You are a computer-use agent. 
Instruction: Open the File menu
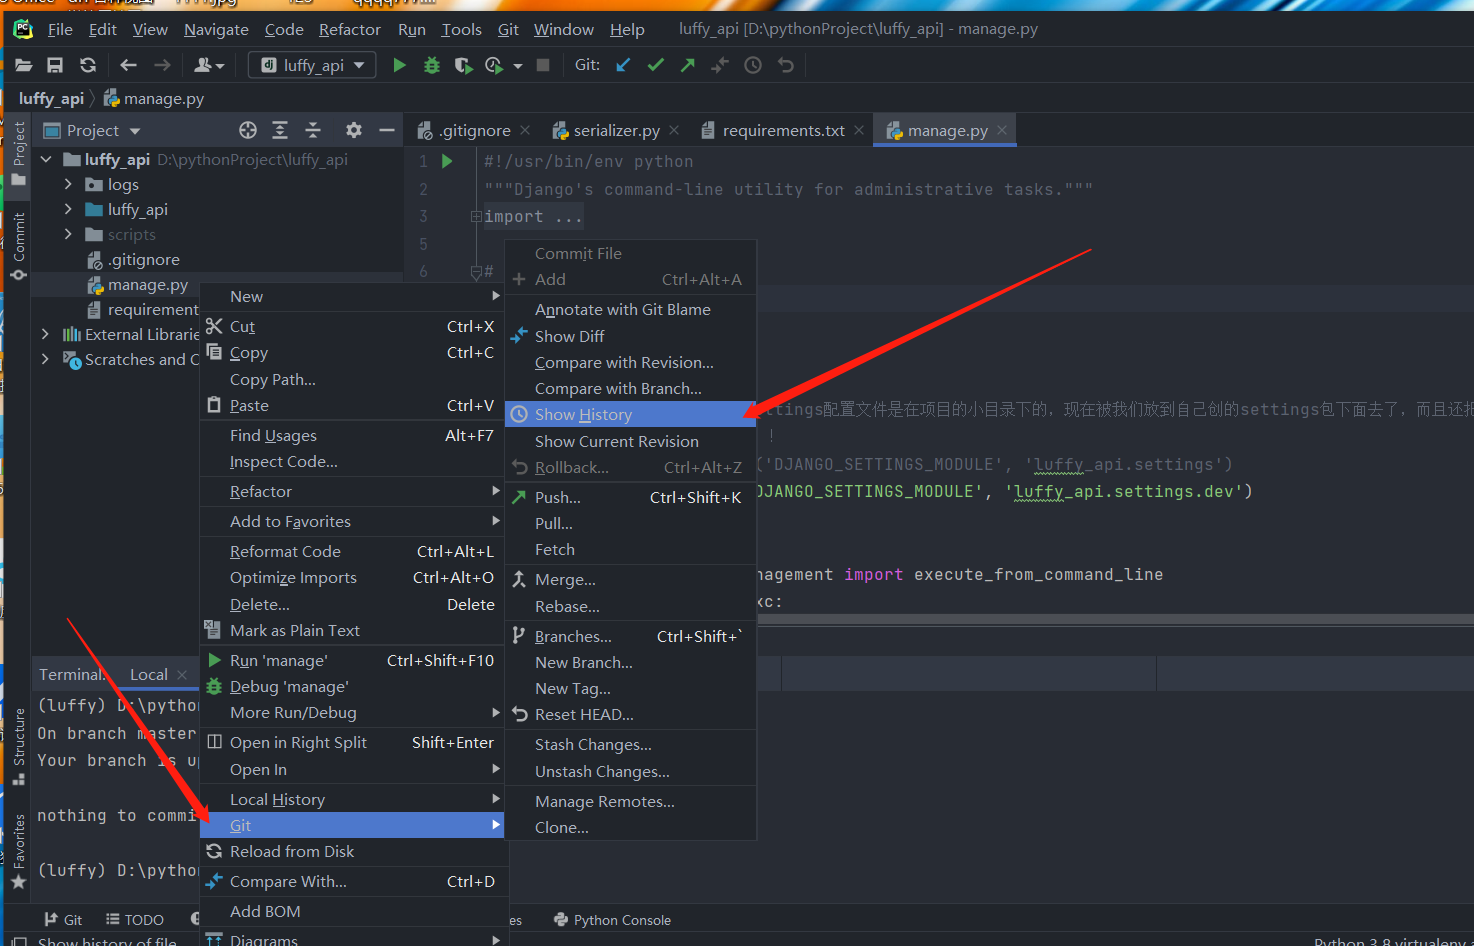[60, 30]
